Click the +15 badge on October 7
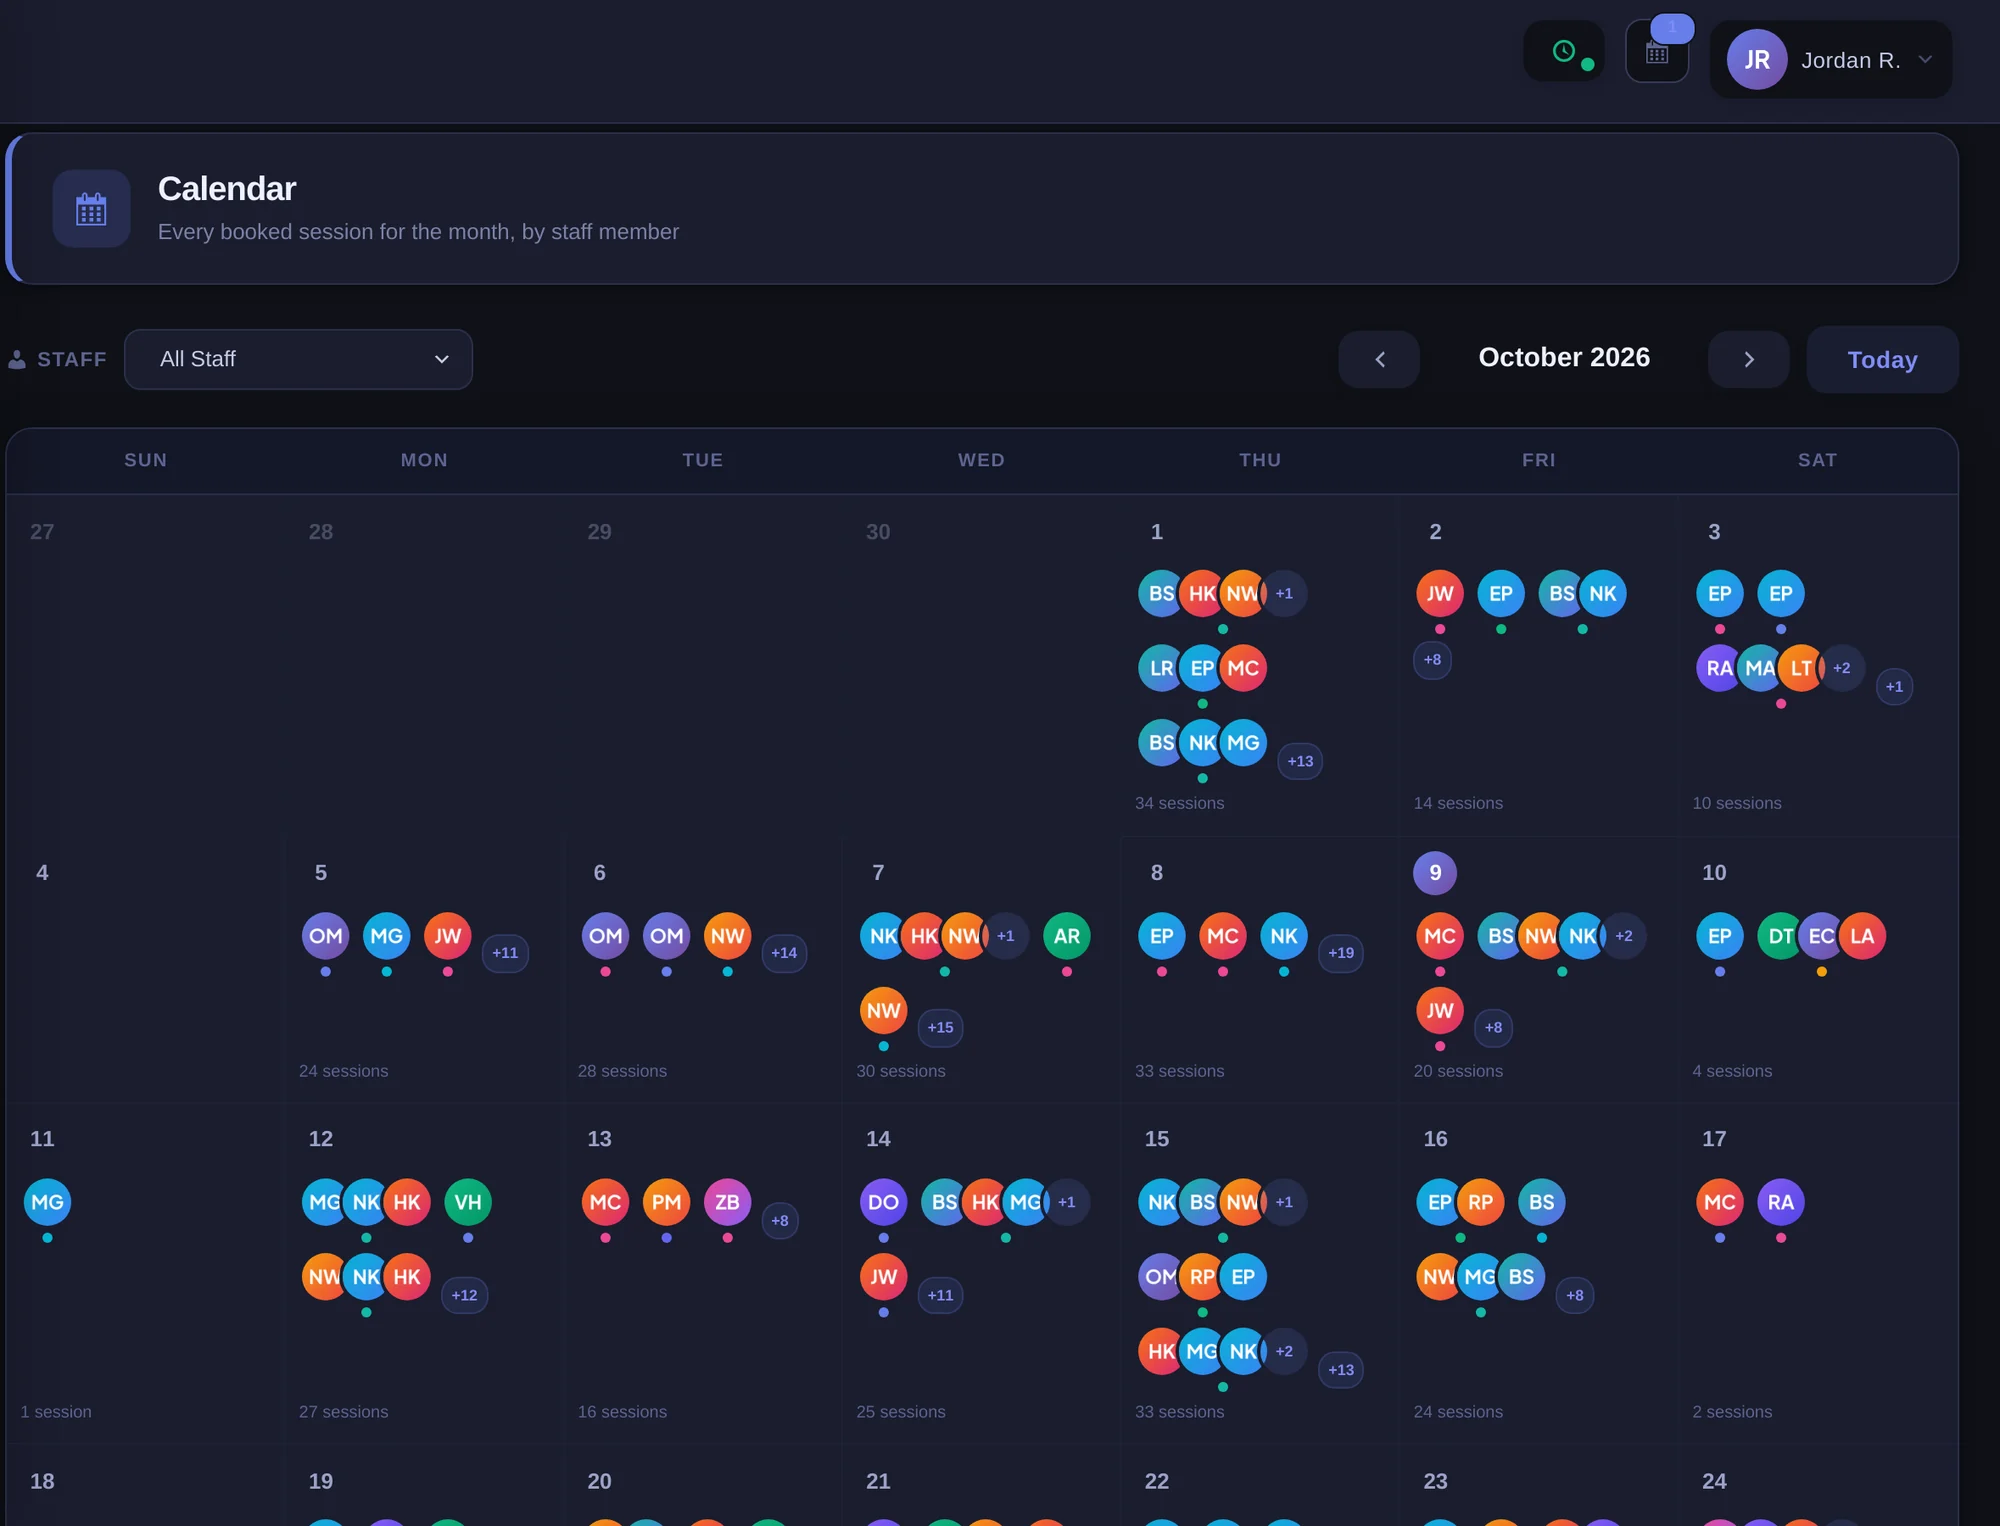2000x1526 pixels. pyautogui.click(x=940, y=1028)
